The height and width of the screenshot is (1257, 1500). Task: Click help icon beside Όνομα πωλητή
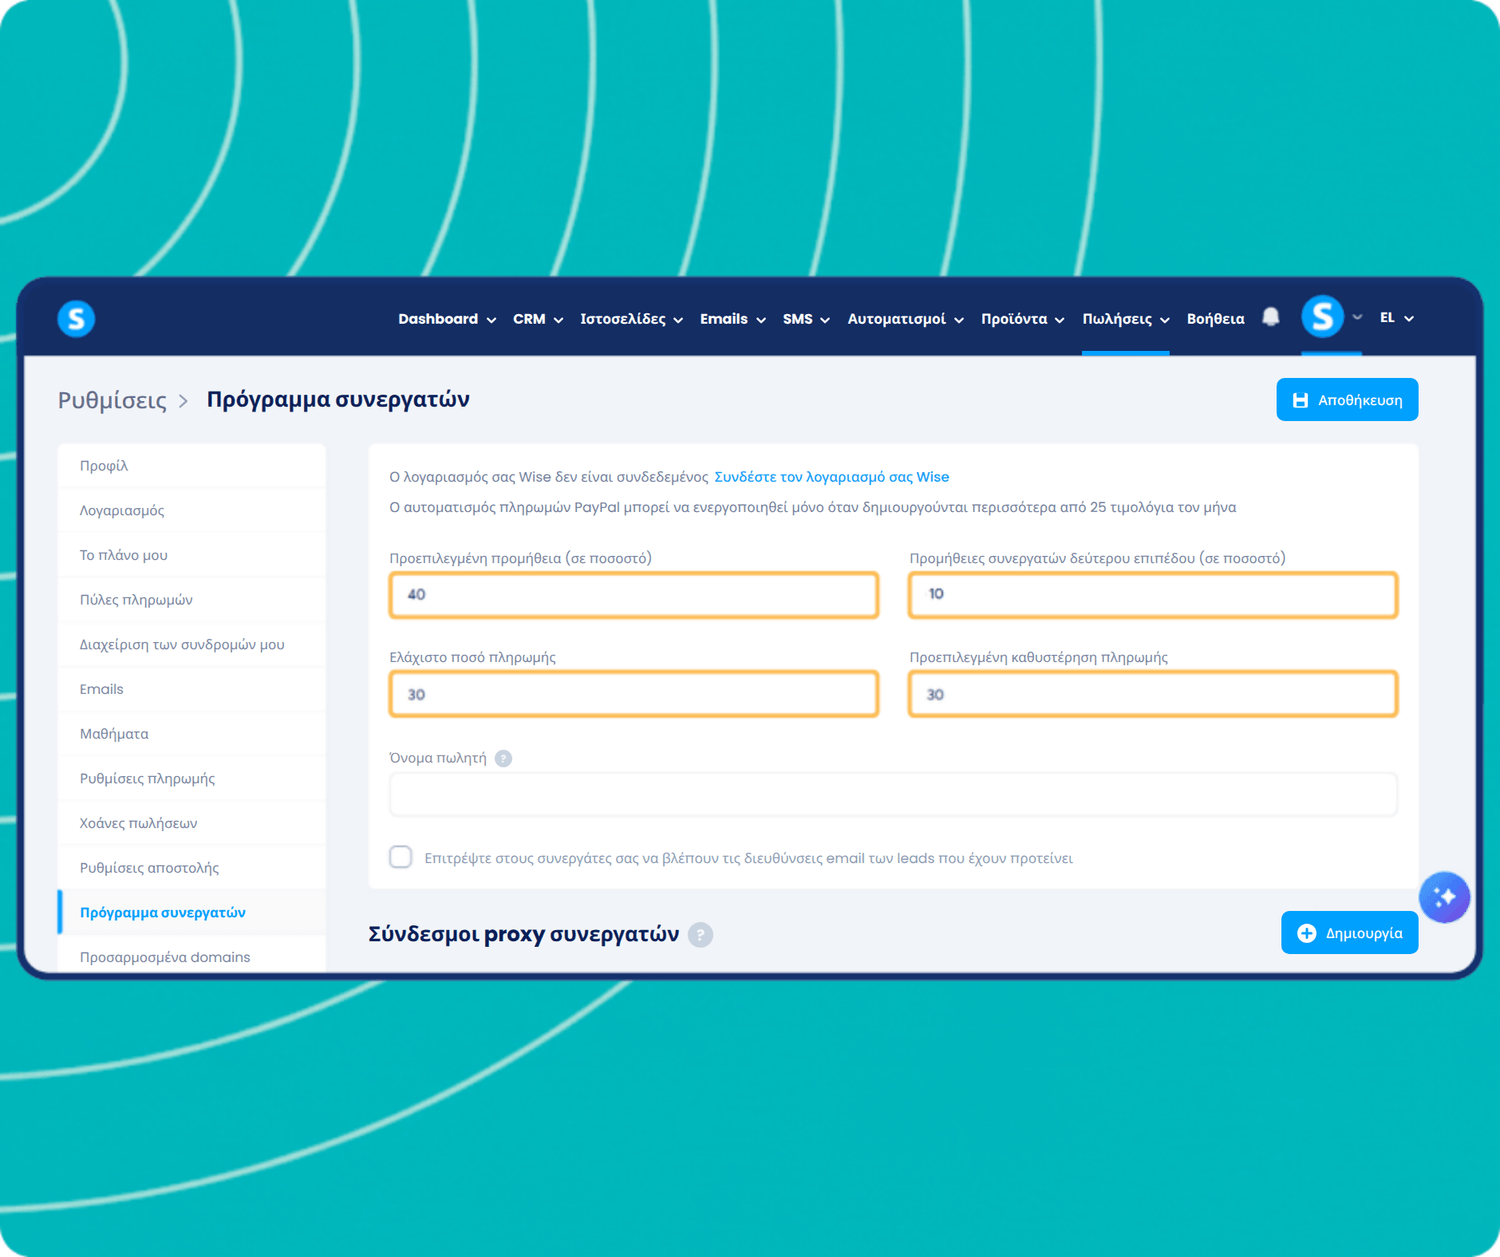click(504, 758)
